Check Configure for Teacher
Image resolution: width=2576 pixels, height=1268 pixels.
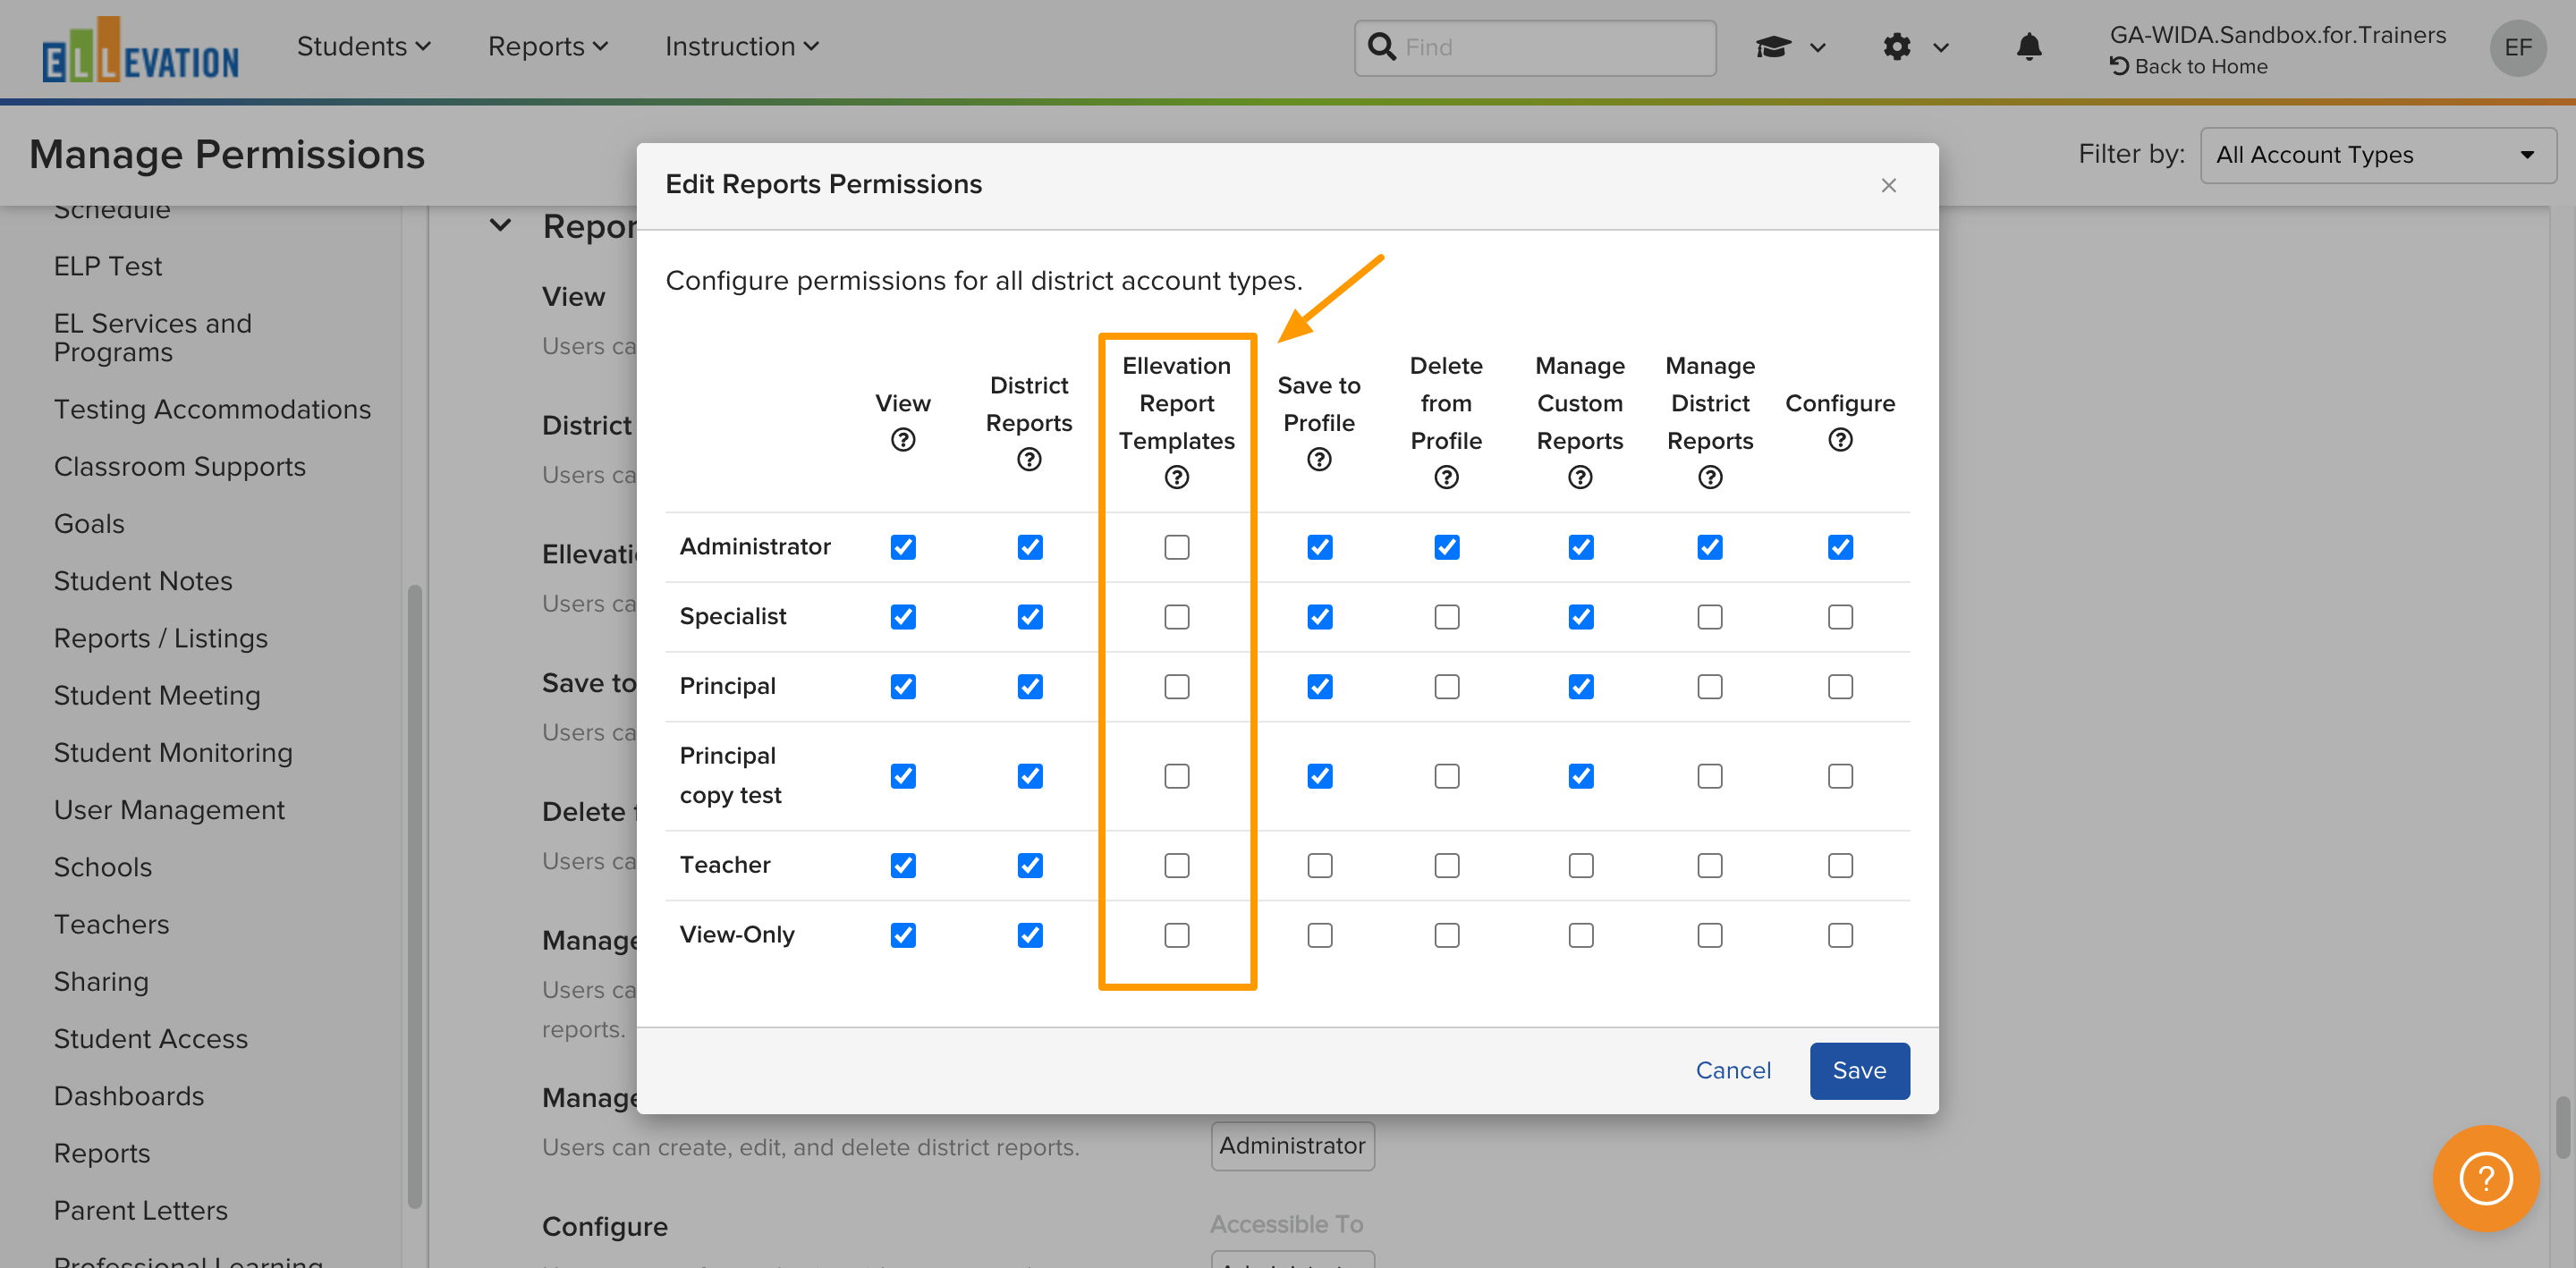point(1840,865)
